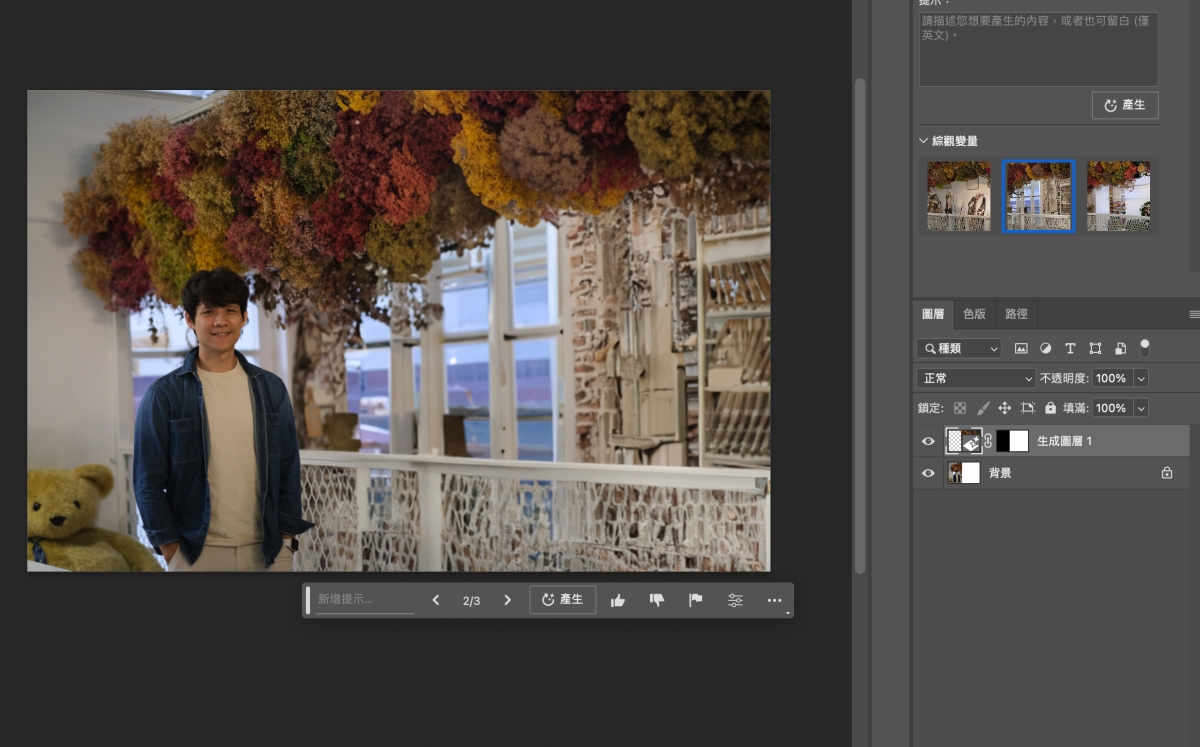
Task: Open the 不透明度 opacity dropdown arrow
Action: click(x=1141, y=379)
